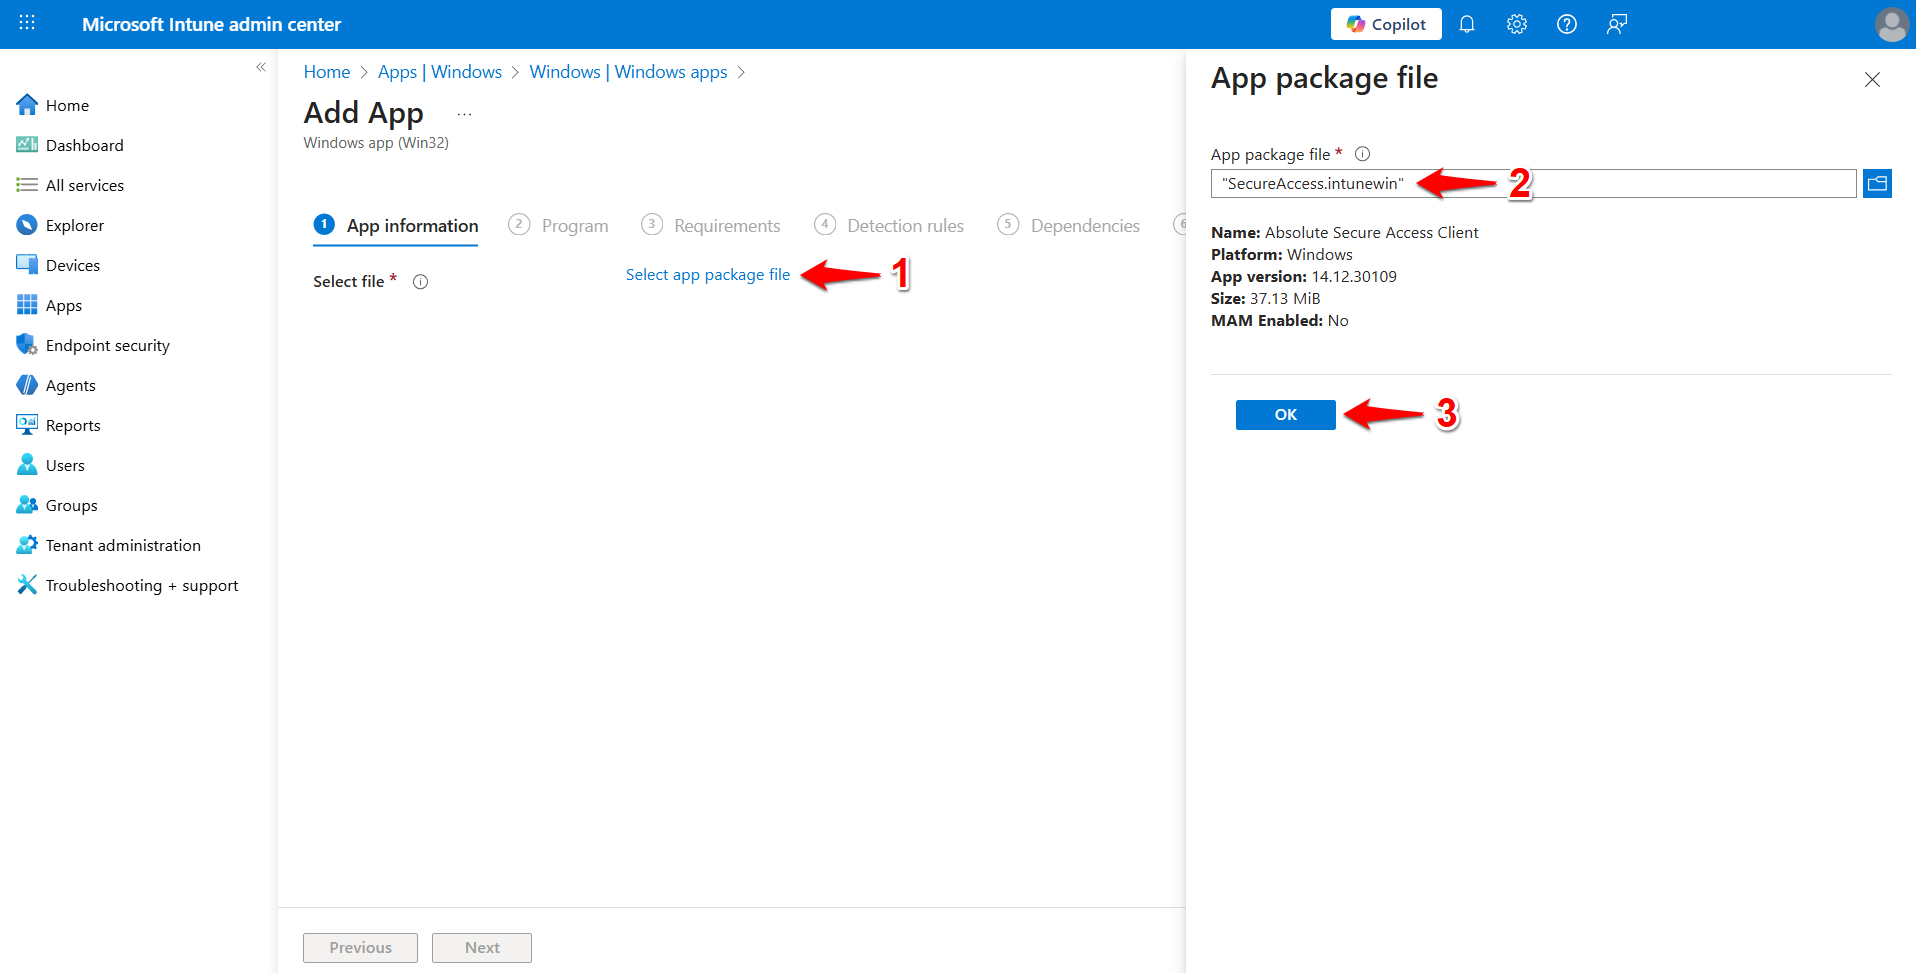Open the Dashboard sidebar icon

[27, 145]
